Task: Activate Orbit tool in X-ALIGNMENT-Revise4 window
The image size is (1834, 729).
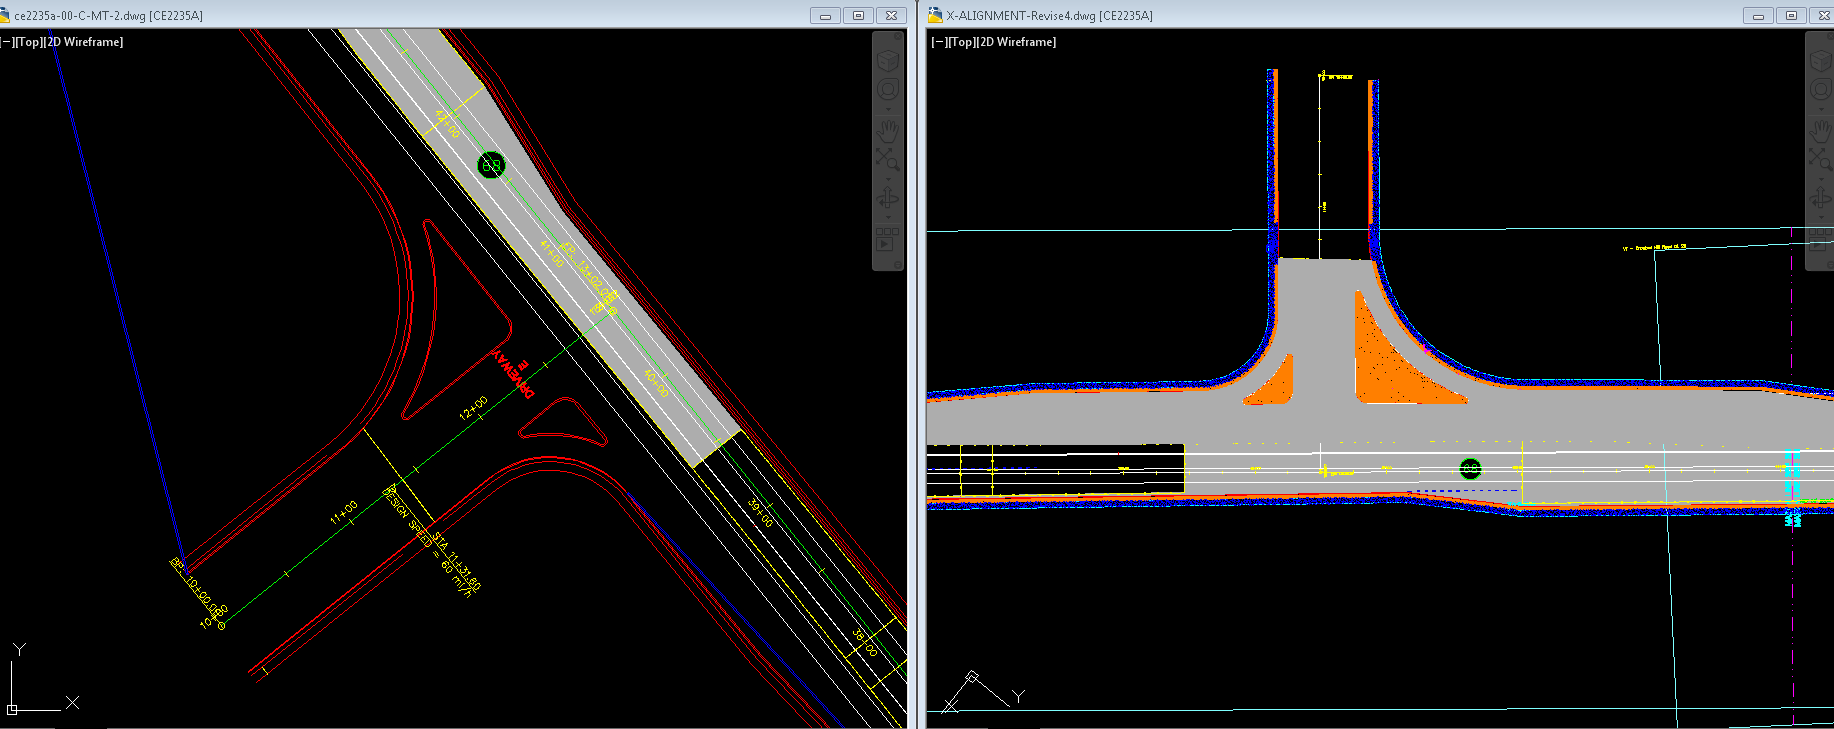Action: (1820, 197)
